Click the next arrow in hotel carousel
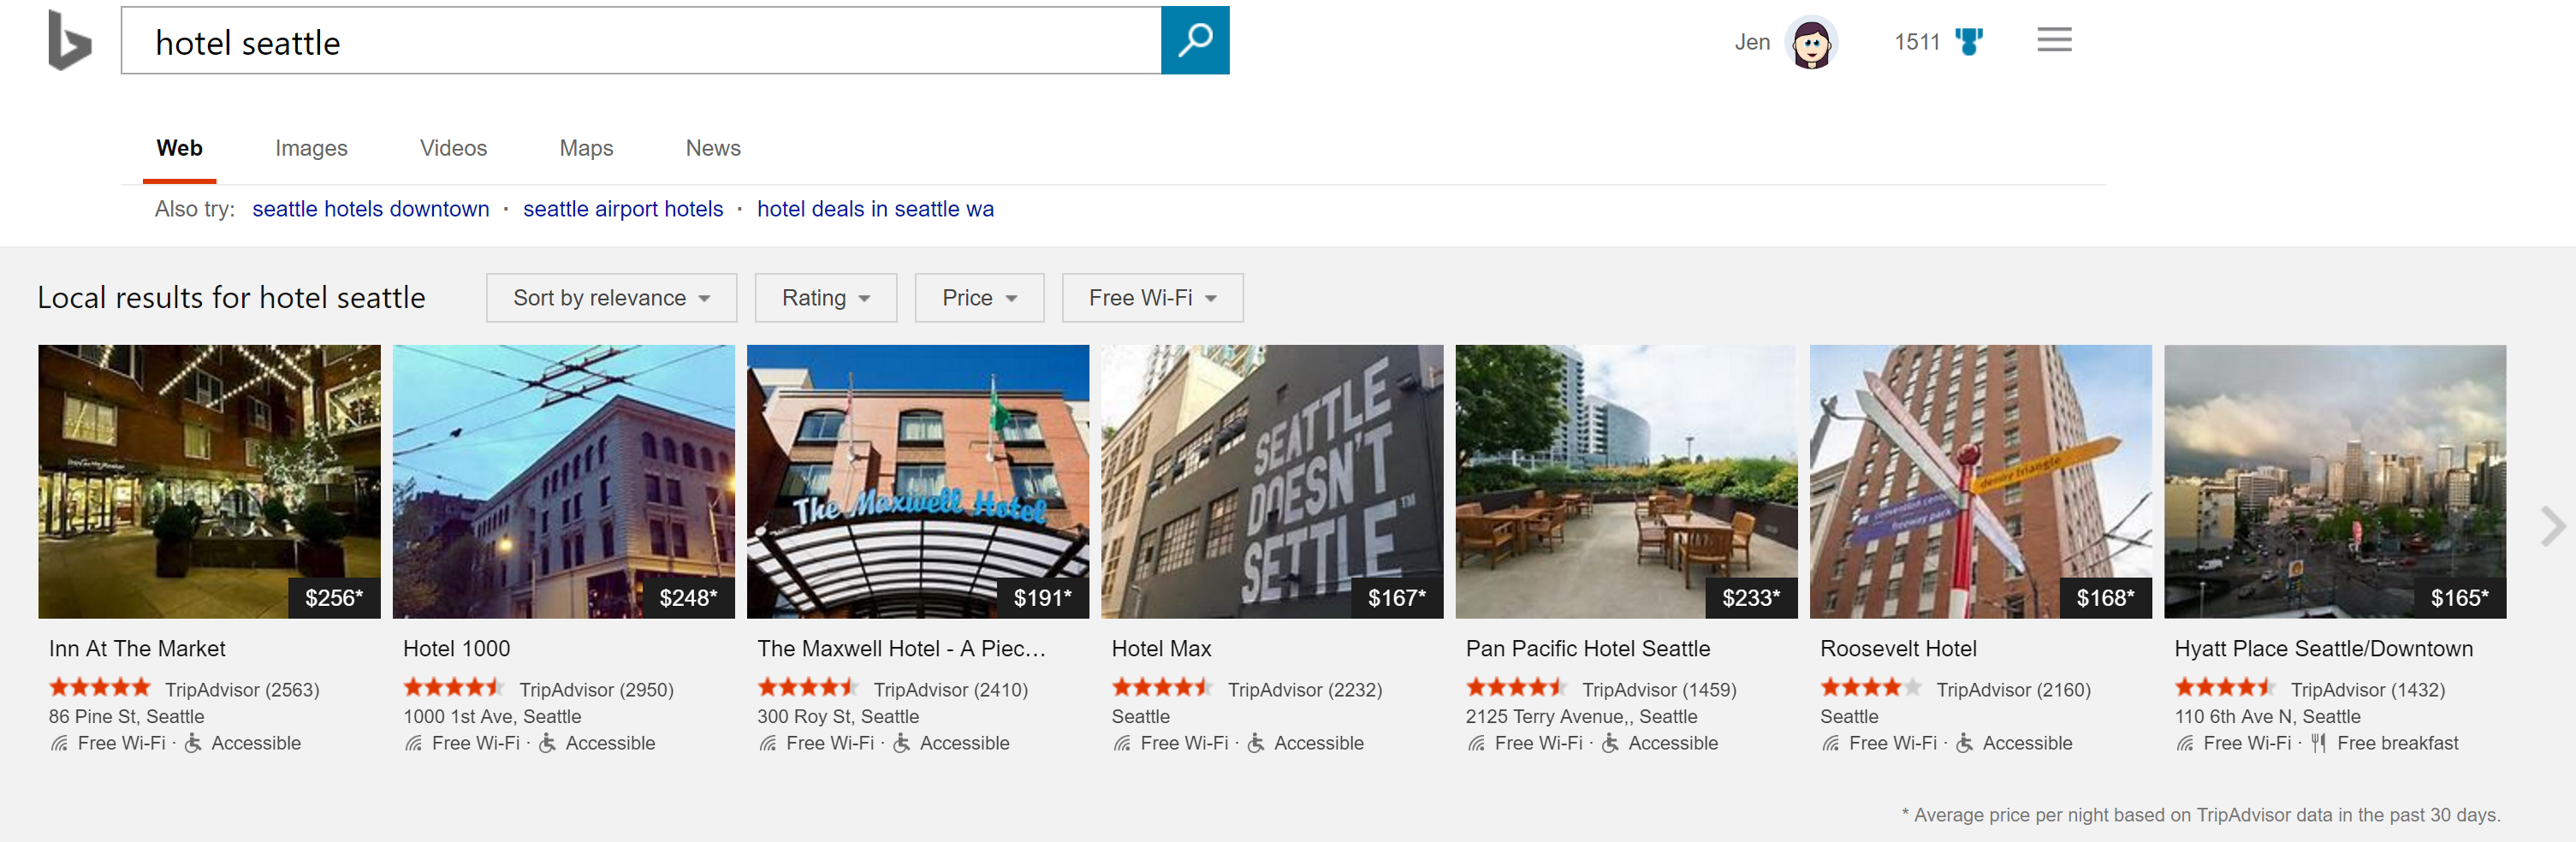Image resolution: width=2576 pixels, height=842 pixels. pyautogui.click(x=2551, y=526)
